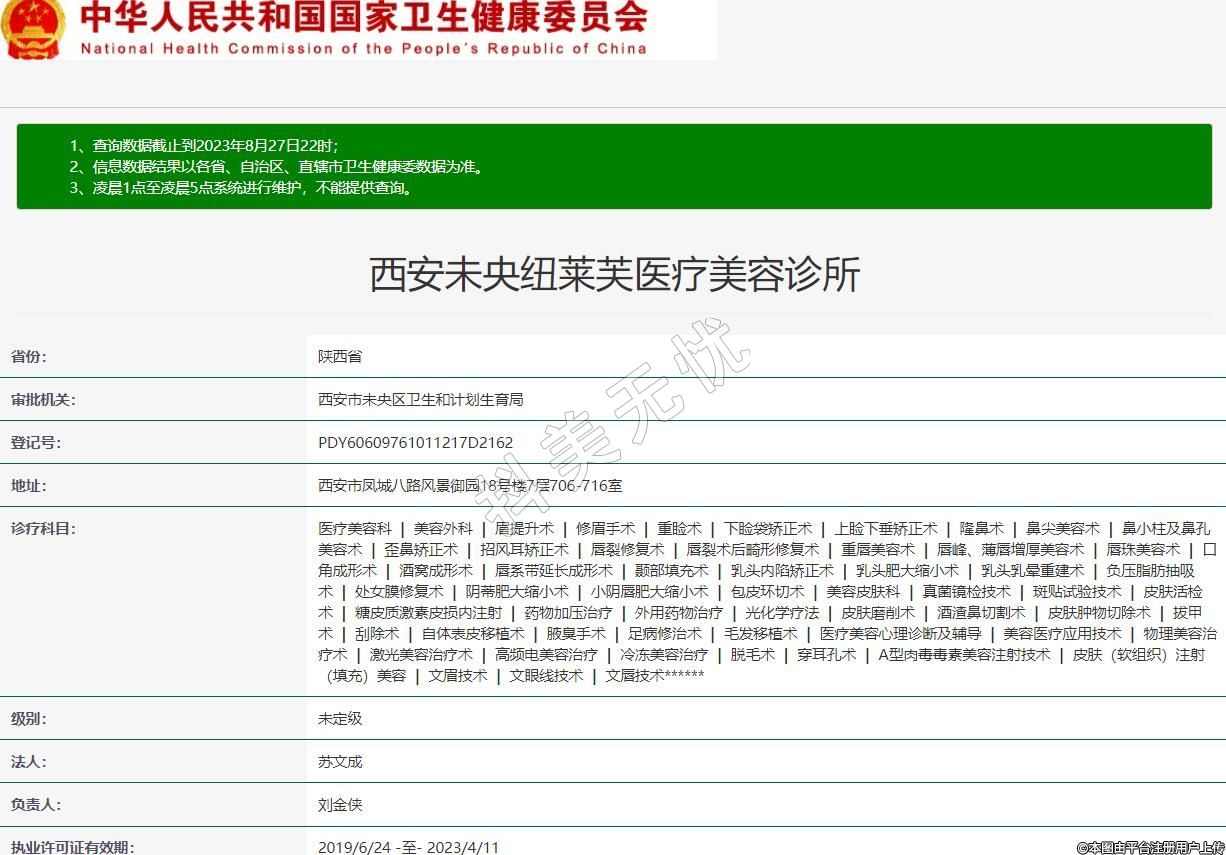Click the 中华人民共和国国家卫生健康委员会 header title
Image resolution: width=1226 pixels, height=855 pixels.
(x=364, y=17)
